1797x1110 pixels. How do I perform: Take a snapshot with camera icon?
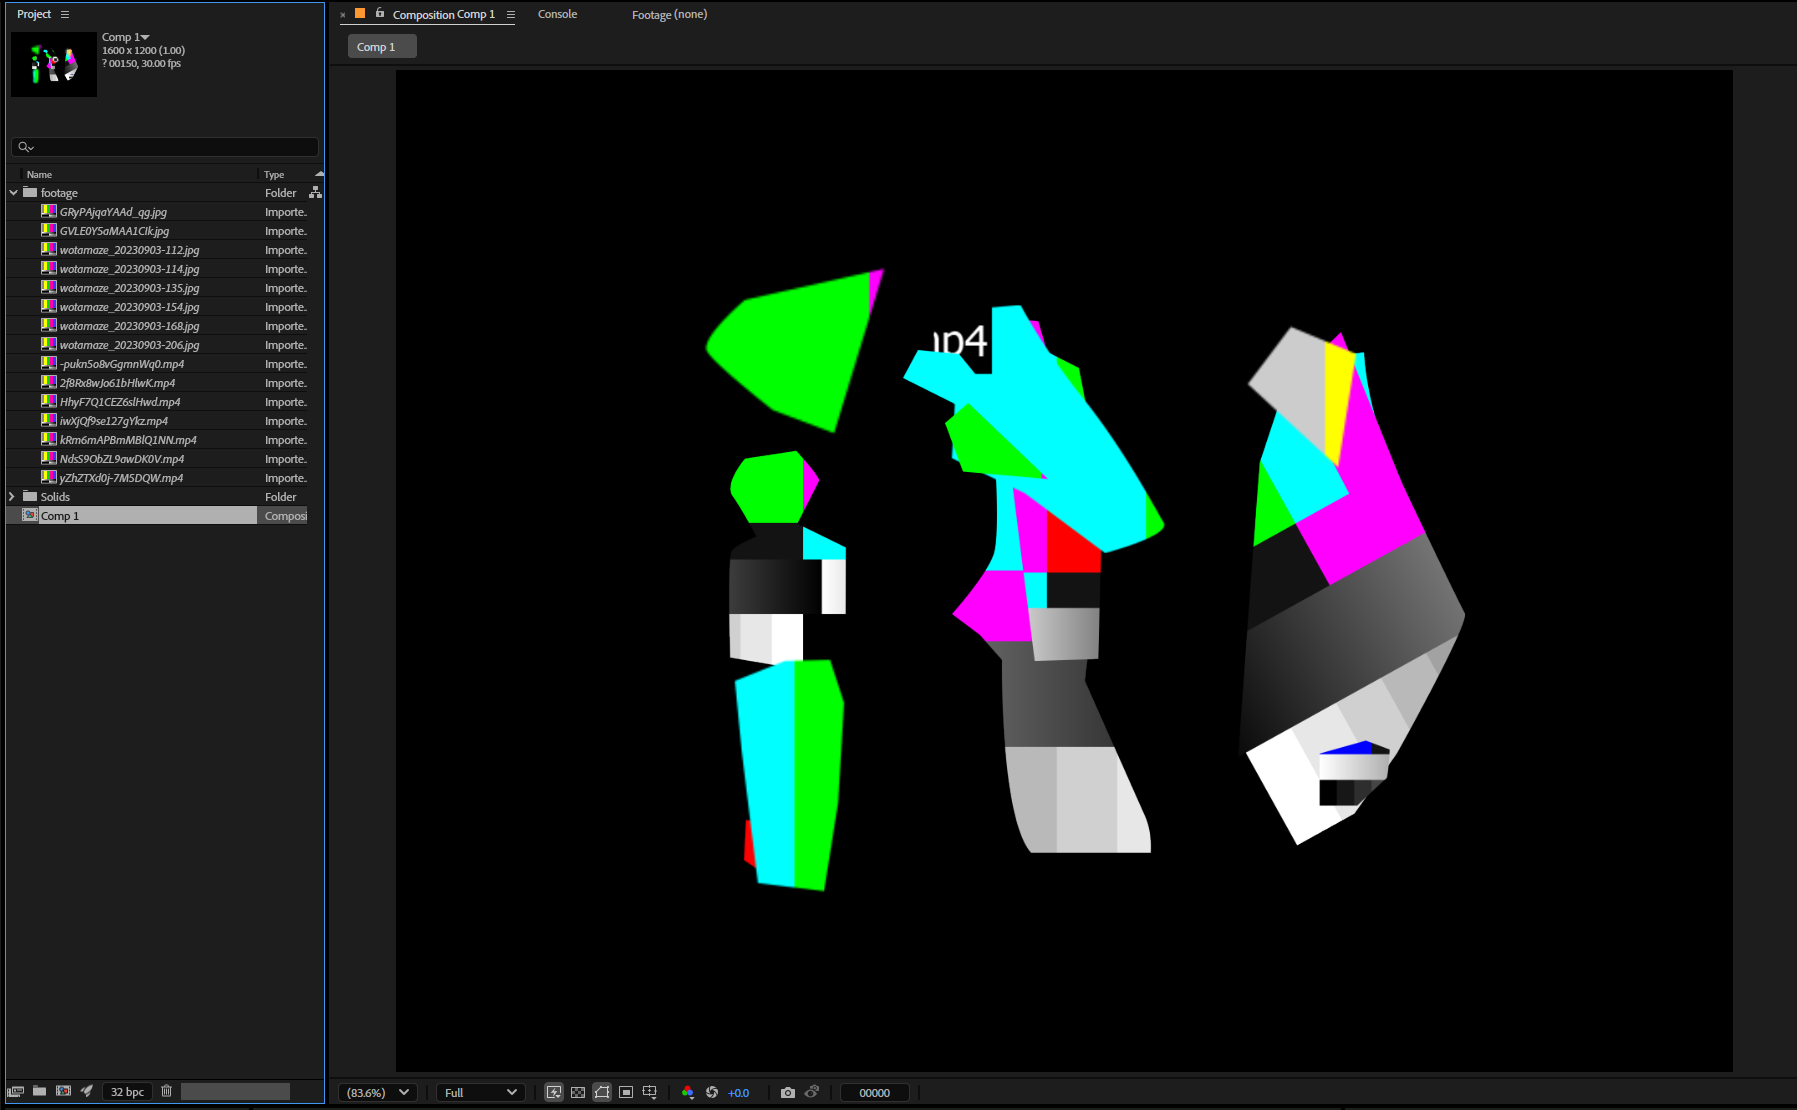click(x=788, y=1092)
